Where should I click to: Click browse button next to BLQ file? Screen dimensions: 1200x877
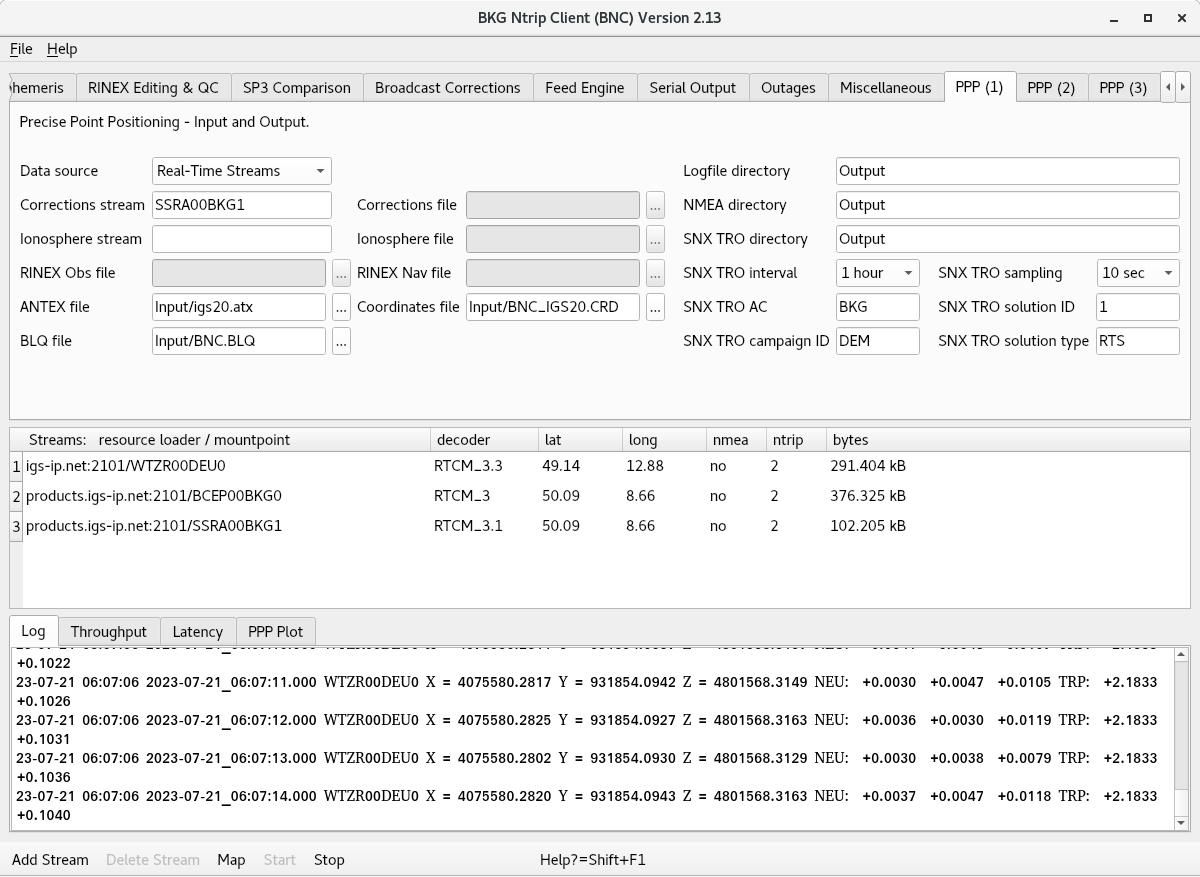pos(341,341)
